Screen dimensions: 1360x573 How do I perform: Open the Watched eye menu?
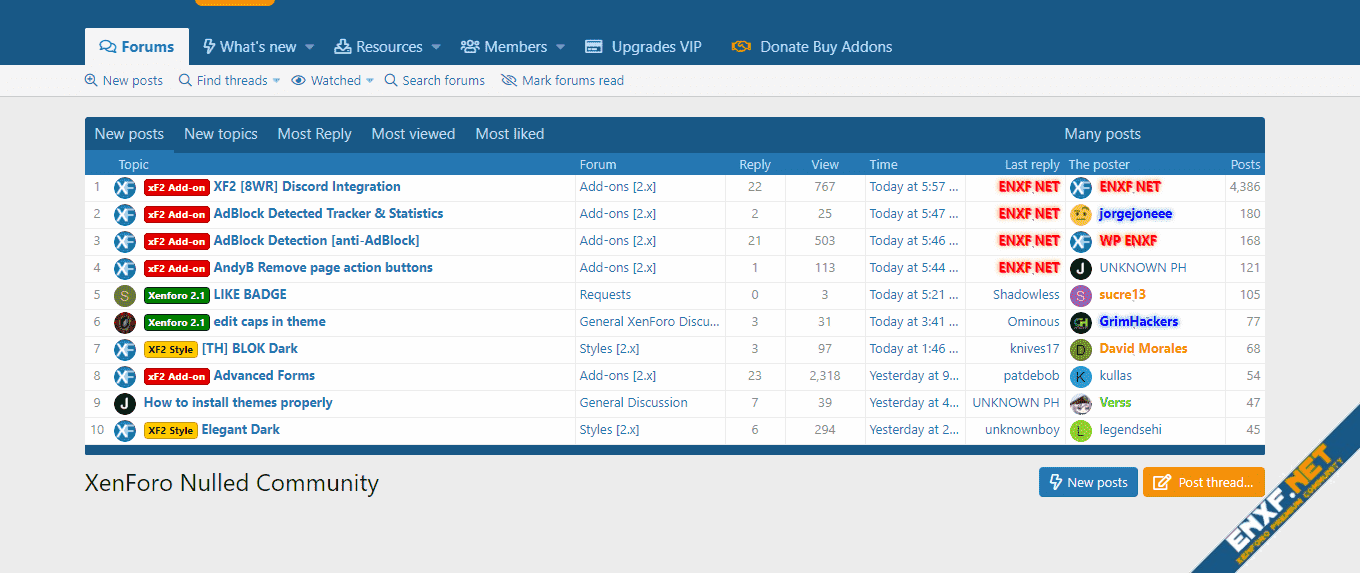click(333, 81)
